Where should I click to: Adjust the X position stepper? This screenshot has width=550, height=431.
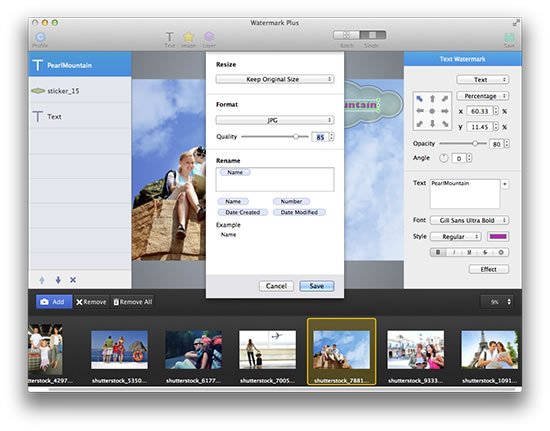coord(496,111)
